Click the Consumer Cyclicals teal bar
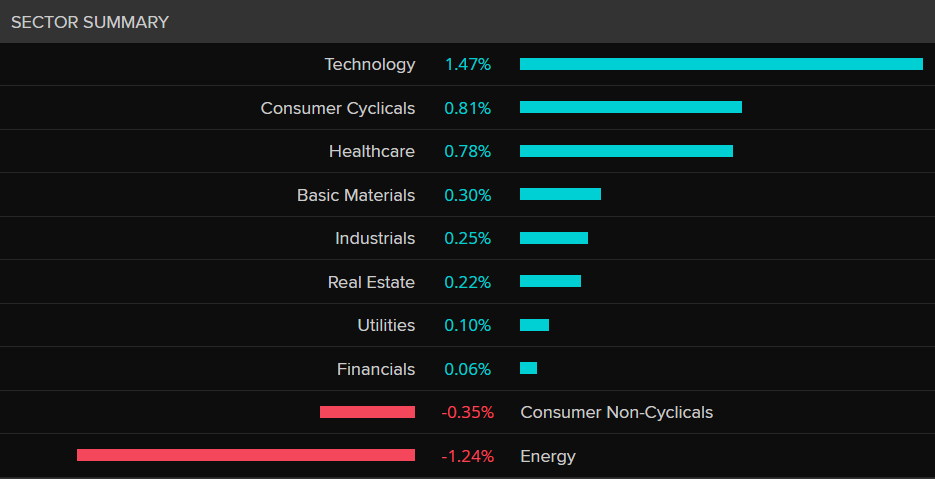The width and height of the screenshot is (935, 479). 630,107
